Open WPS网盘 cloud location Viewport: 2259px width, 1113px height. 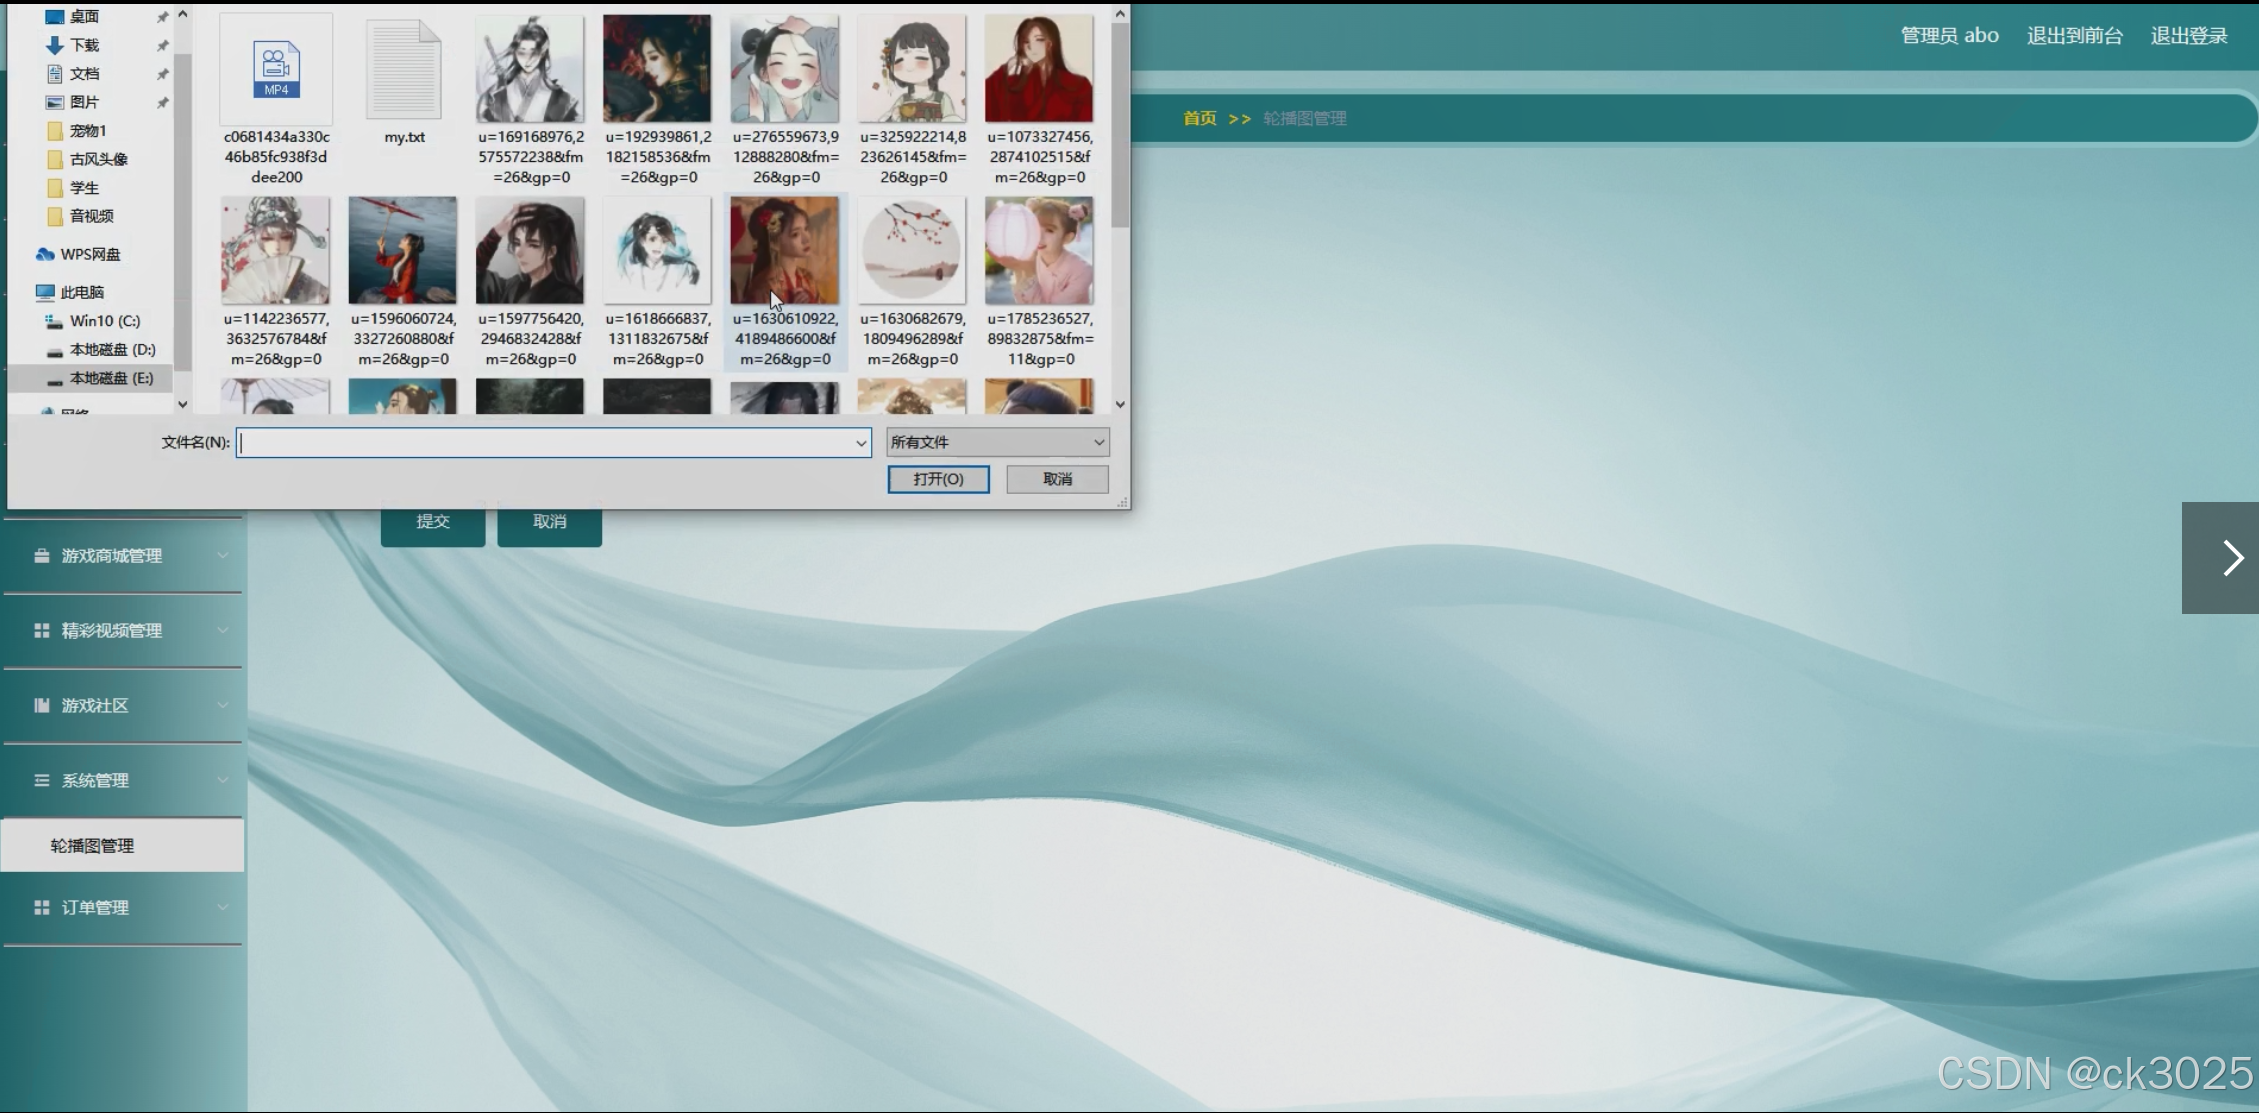89,254
